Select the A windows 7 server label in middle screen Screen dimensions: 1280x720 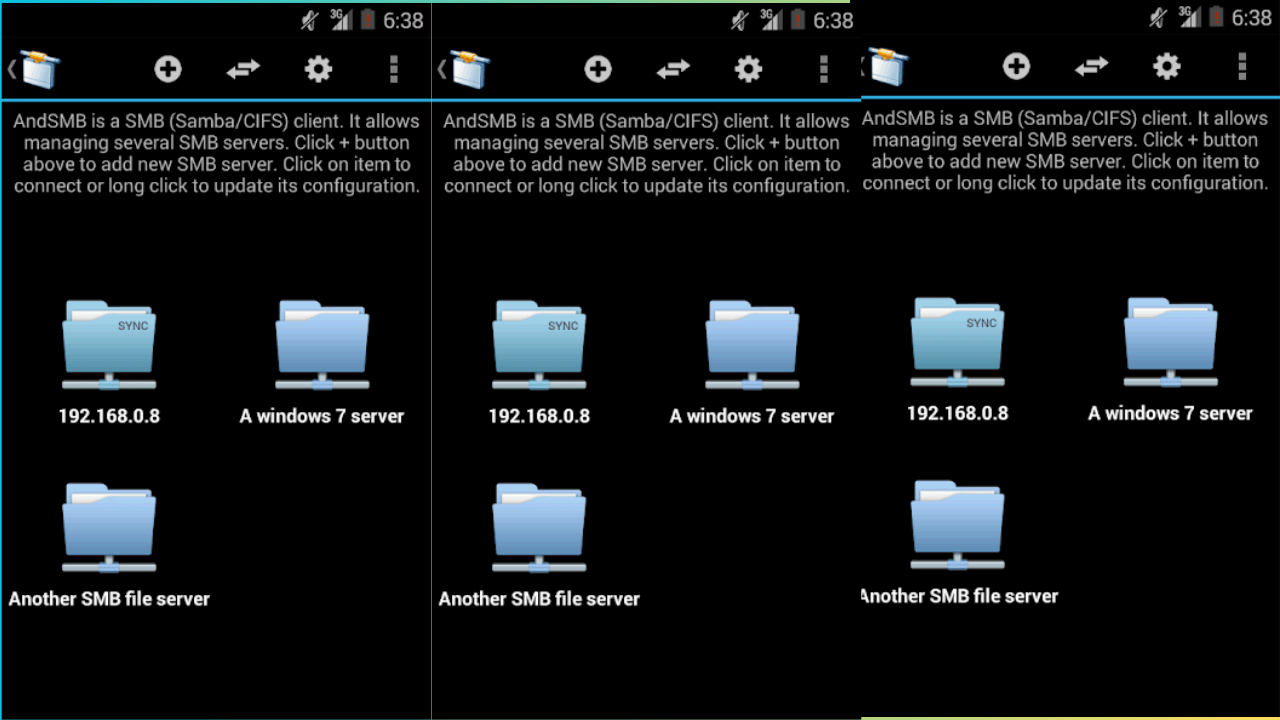point(752,416)
